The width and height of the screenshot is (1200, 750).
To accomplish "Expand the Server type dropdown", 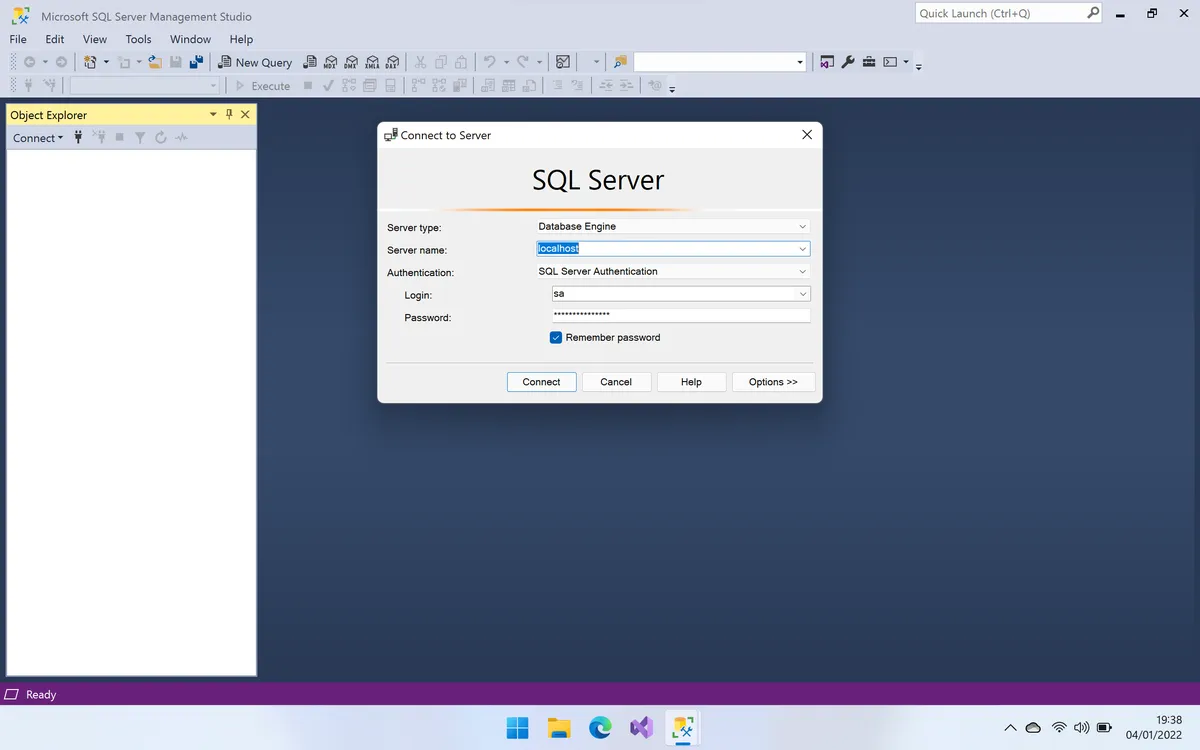I will click(x=803, y=227).
